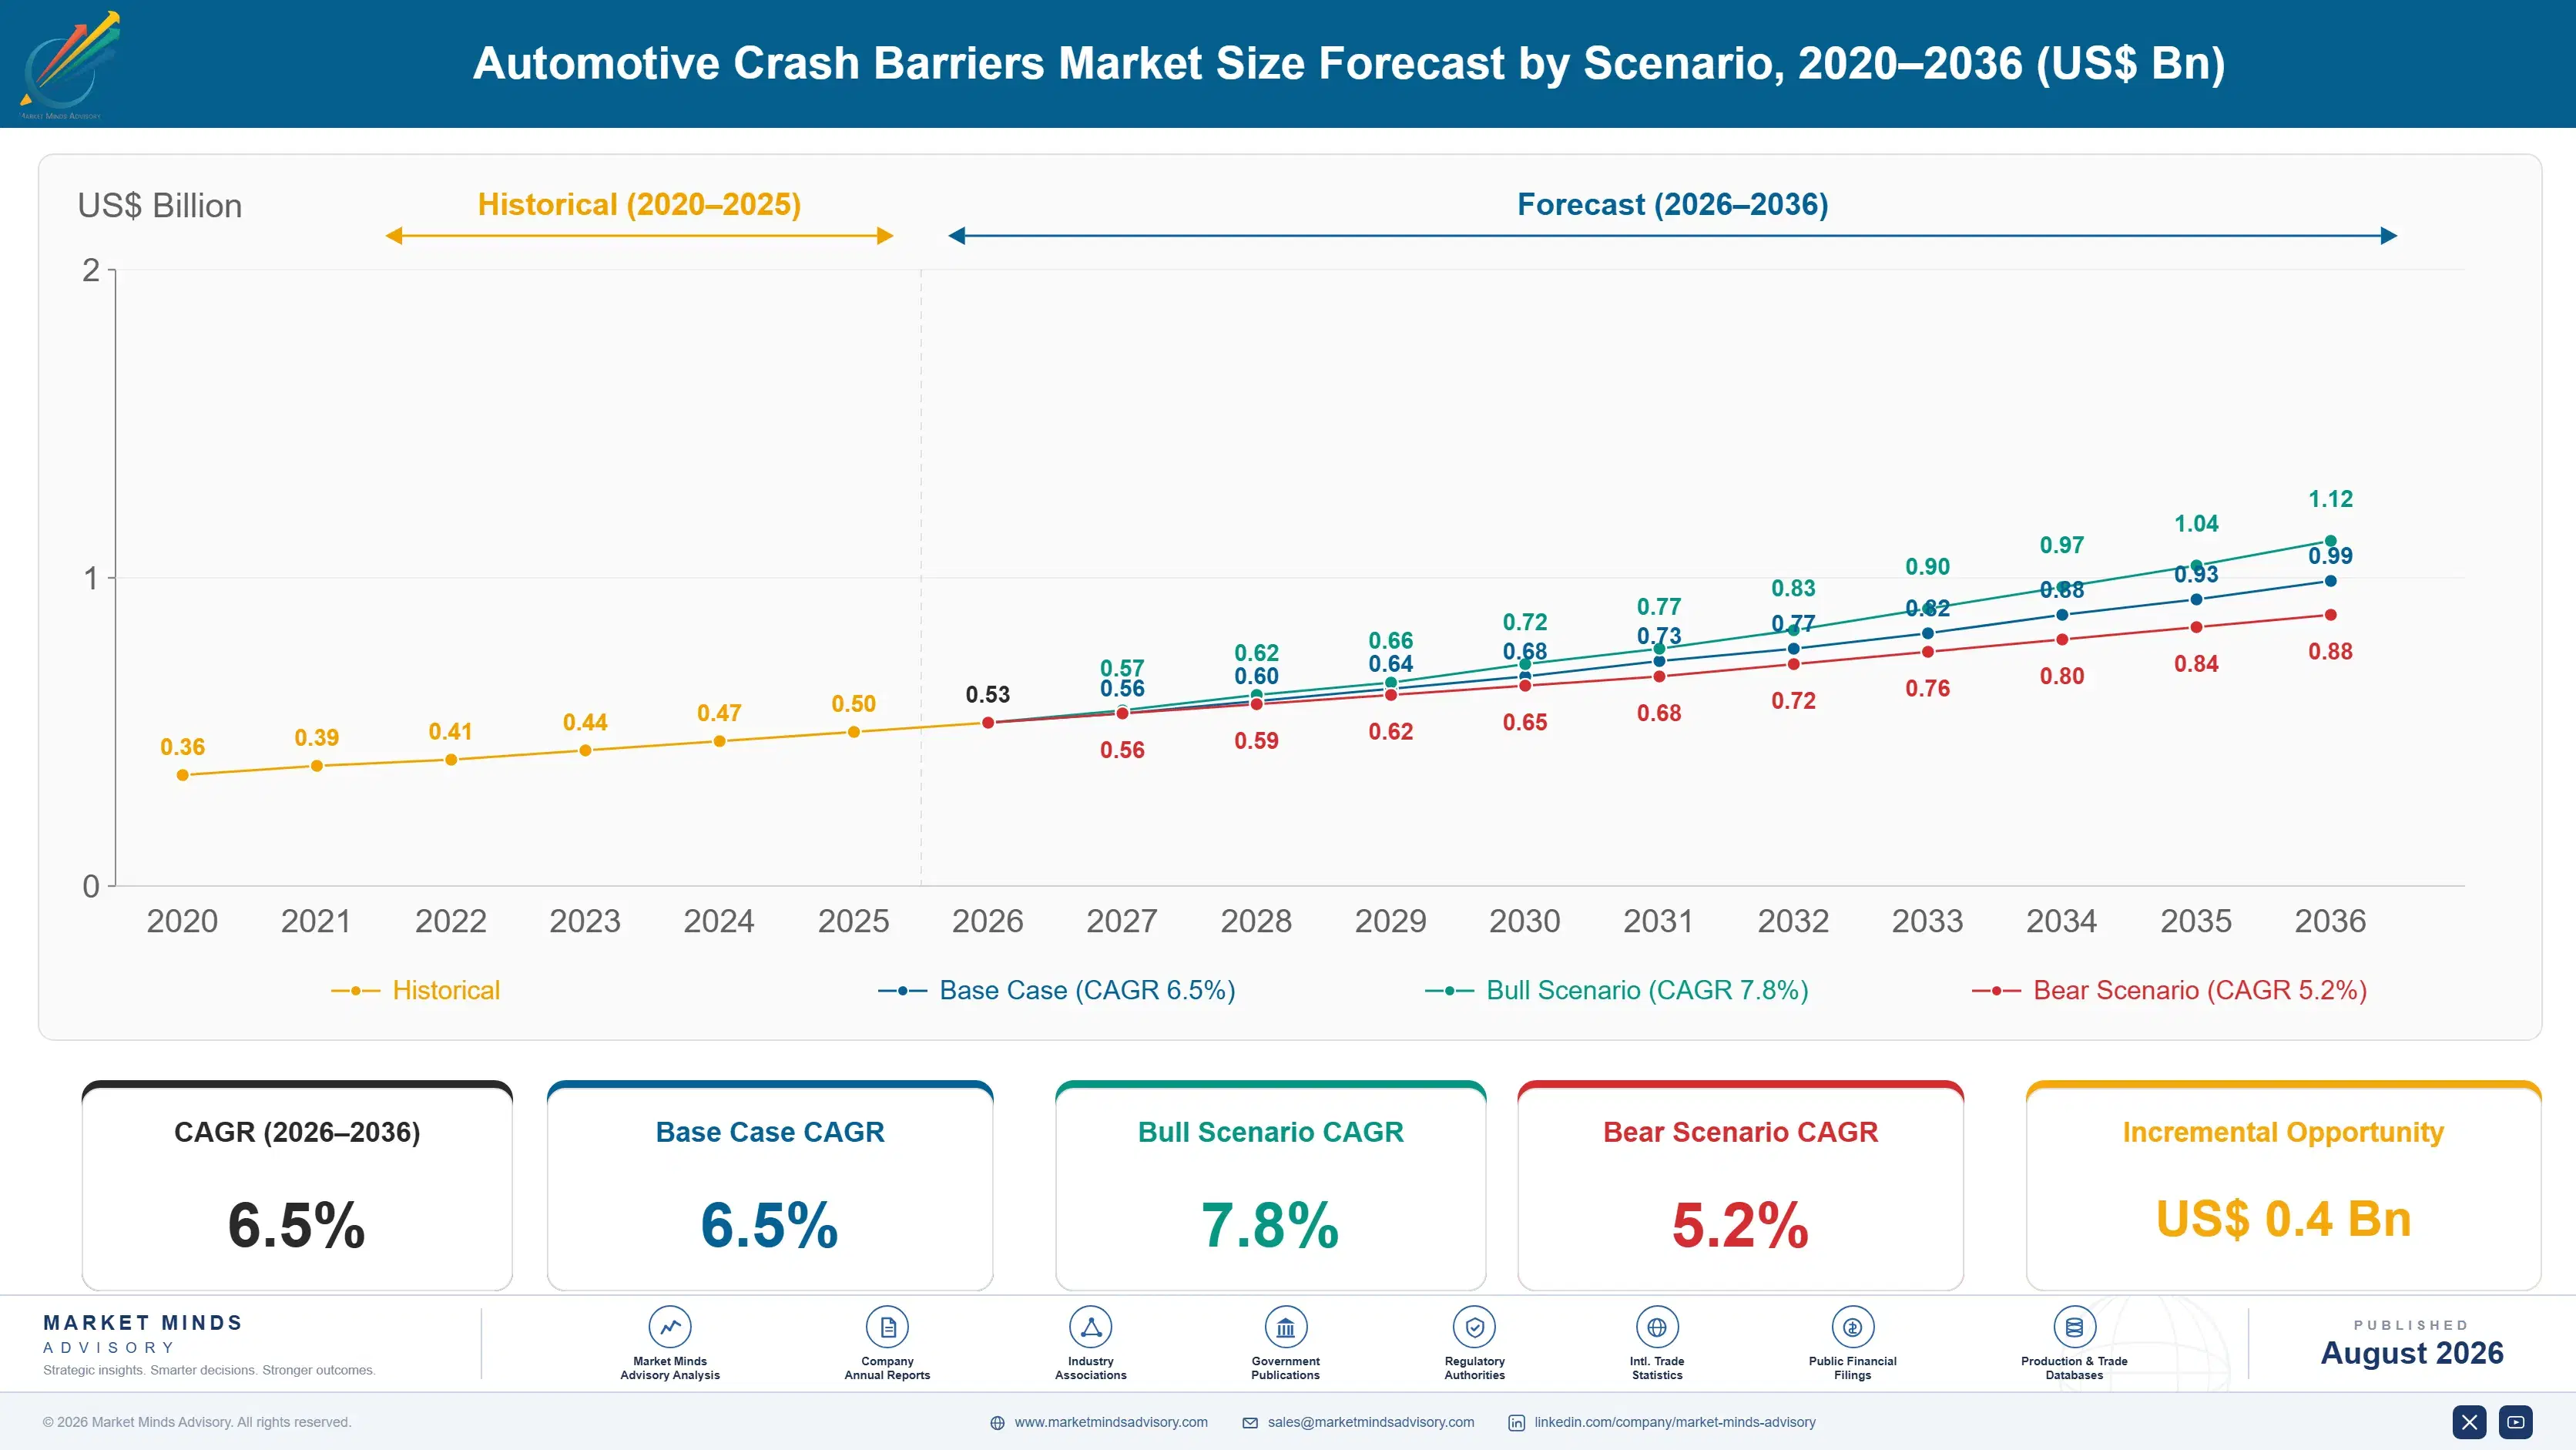2576x1450 pixels.
Task: Click the Historical (2020–2025) heading
Action: pos(640,204)
